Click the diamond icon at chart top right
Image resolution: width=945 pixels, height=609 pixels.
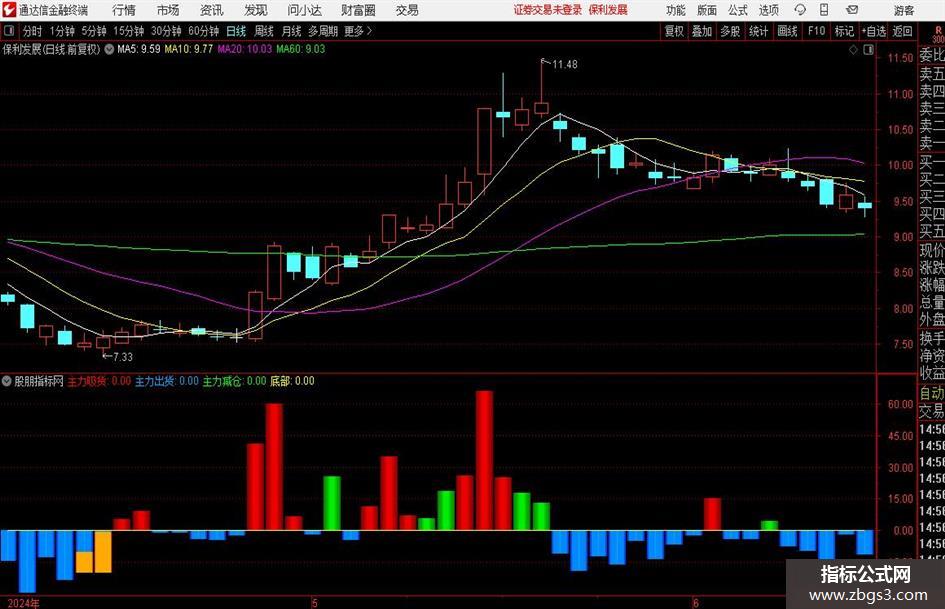[x=853, y=50]
